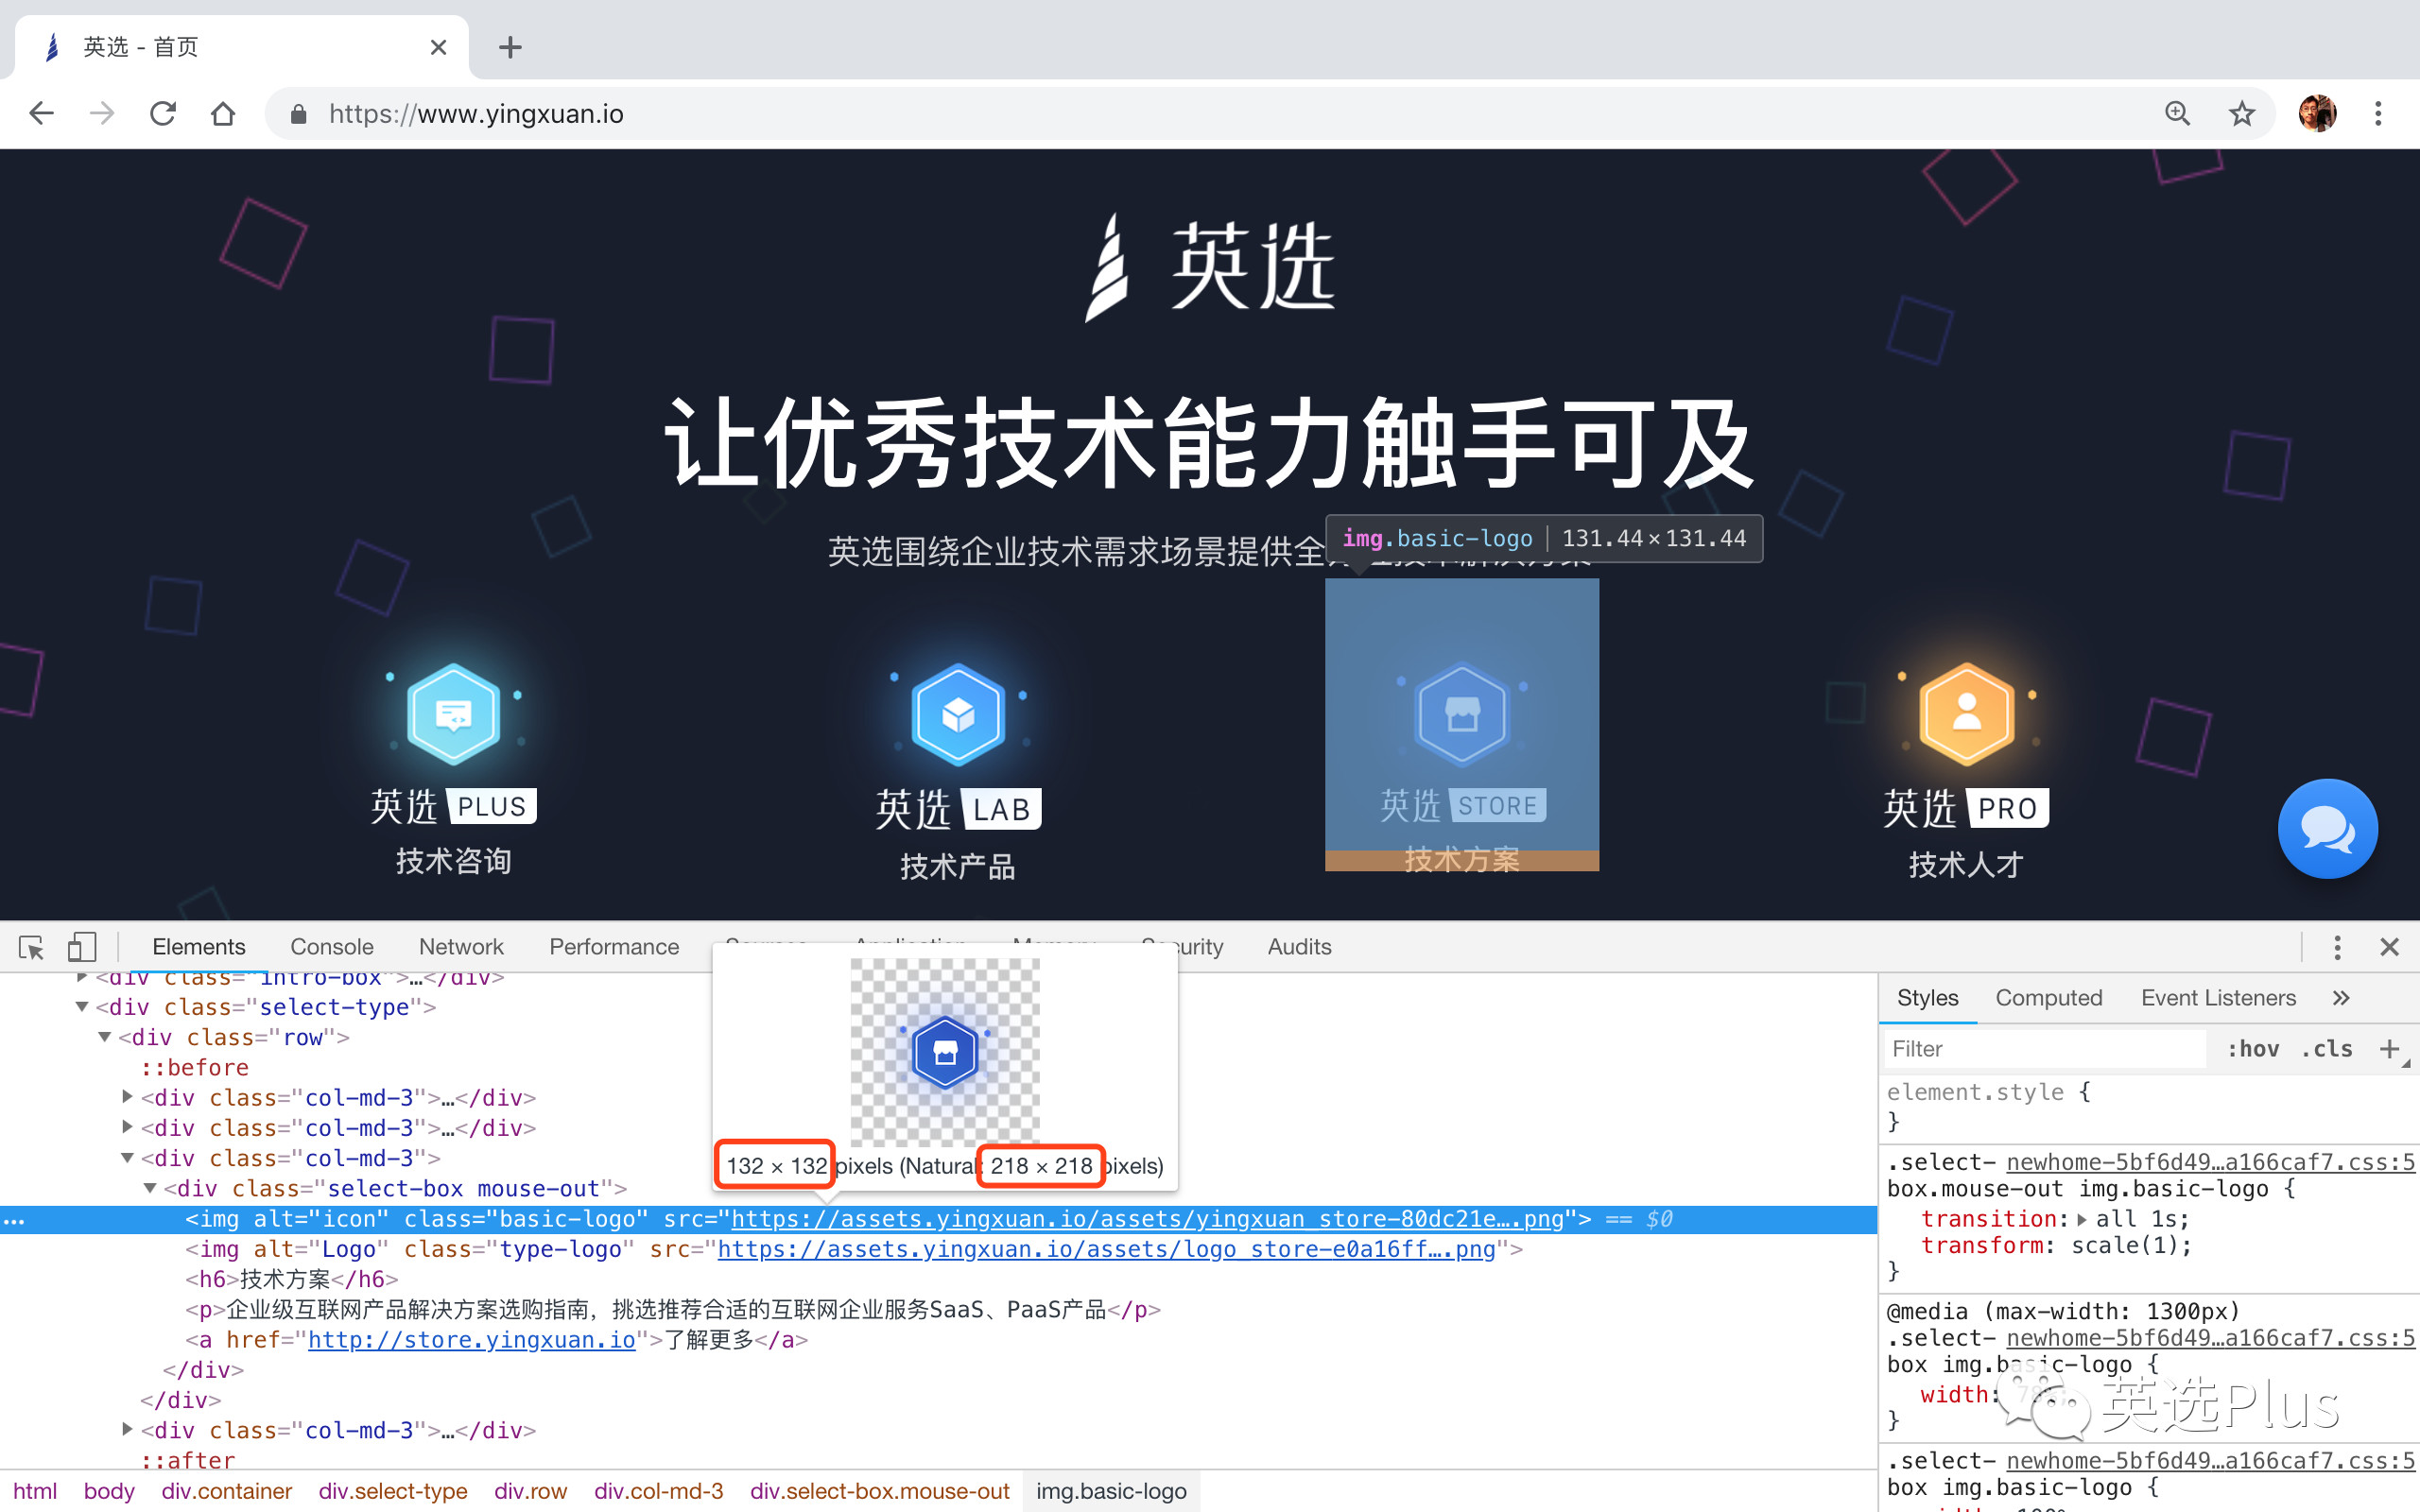Go to the browser home page

[222, 113]
